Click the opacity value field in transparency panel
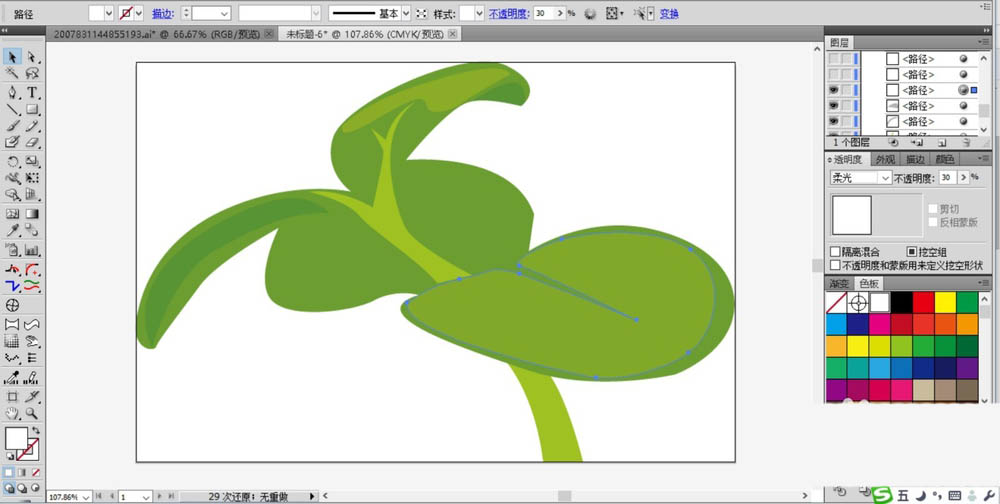Viewport: 1000px width, 504px height. 948,178
